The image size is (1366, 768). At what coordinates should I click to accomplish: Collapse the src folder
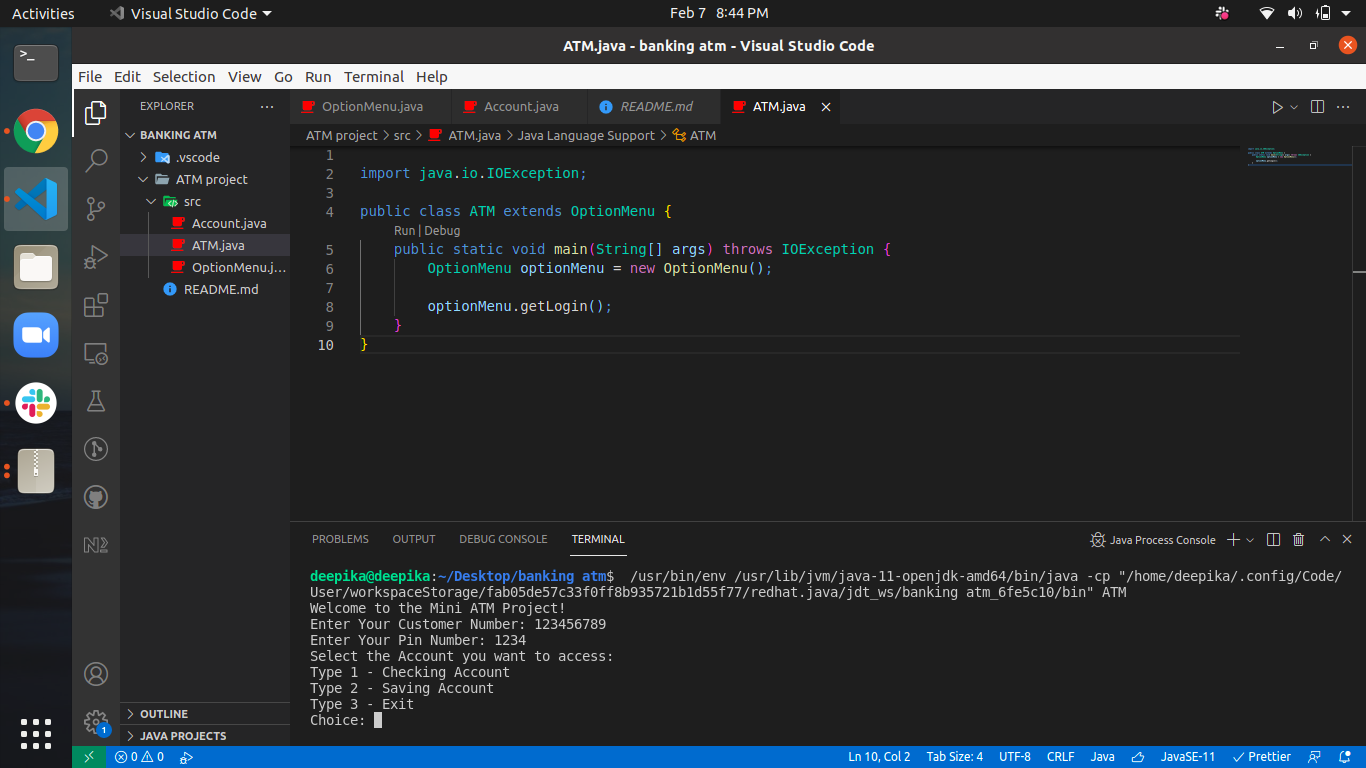click(151, 201)
